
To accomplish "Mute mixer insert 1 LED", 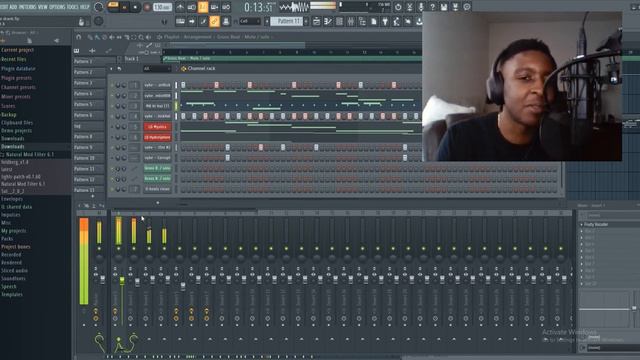I will pos(118,249).
